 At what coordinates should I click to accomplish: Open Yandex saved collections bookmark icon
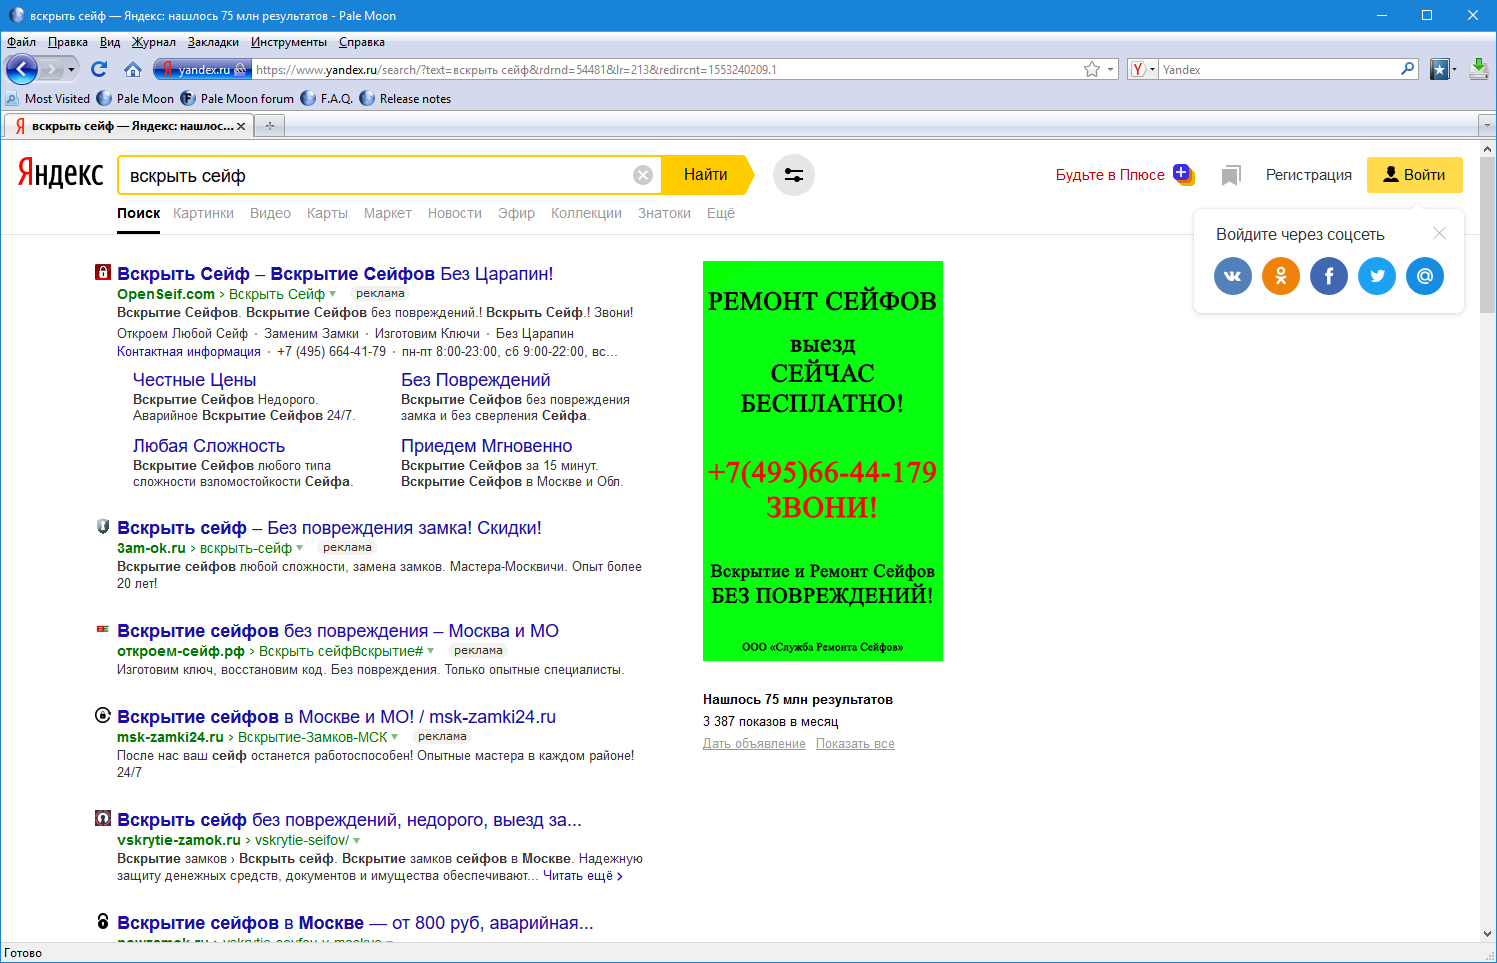point(1231,175)
